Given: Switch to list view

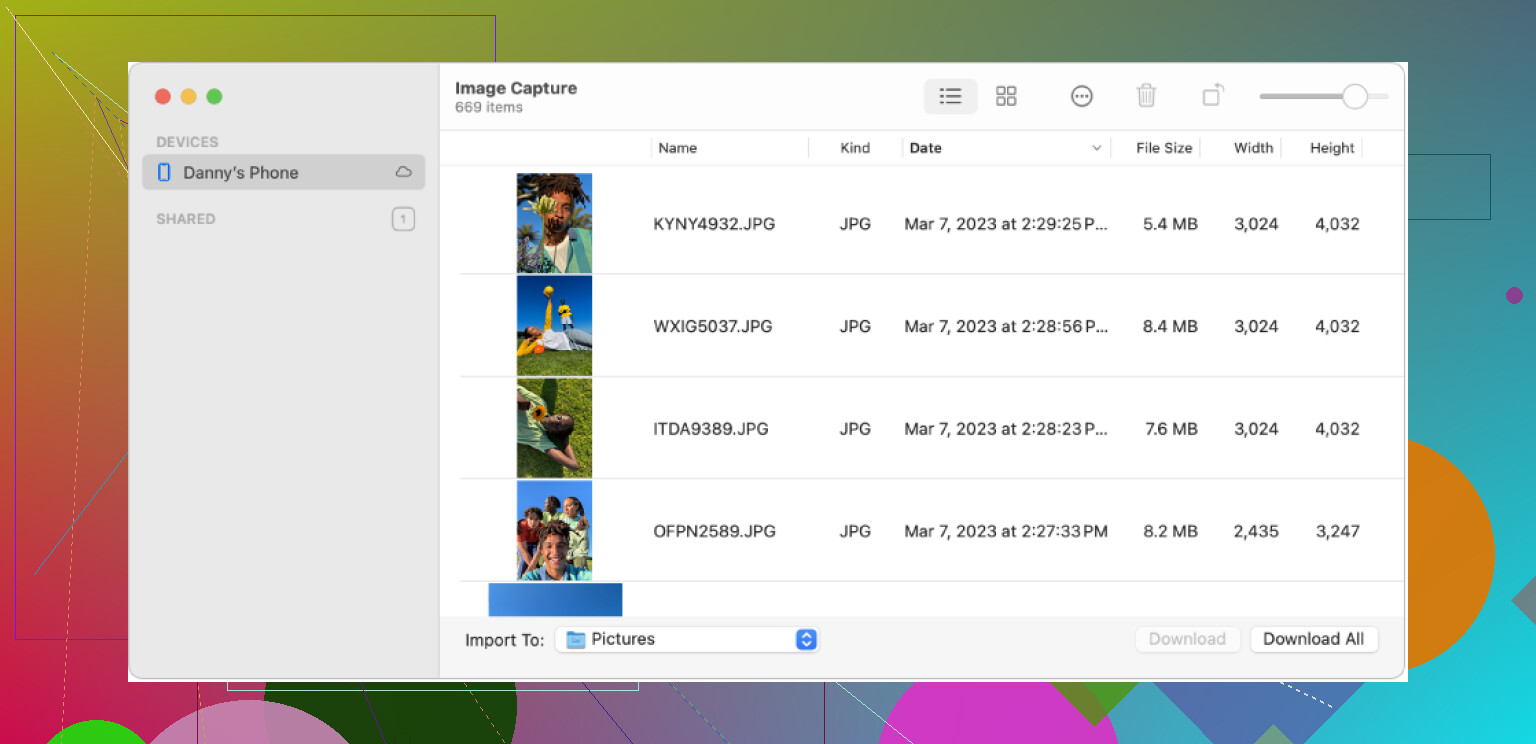Looking at the screenshot, I should pyautogui.click(x=950, y=96).
